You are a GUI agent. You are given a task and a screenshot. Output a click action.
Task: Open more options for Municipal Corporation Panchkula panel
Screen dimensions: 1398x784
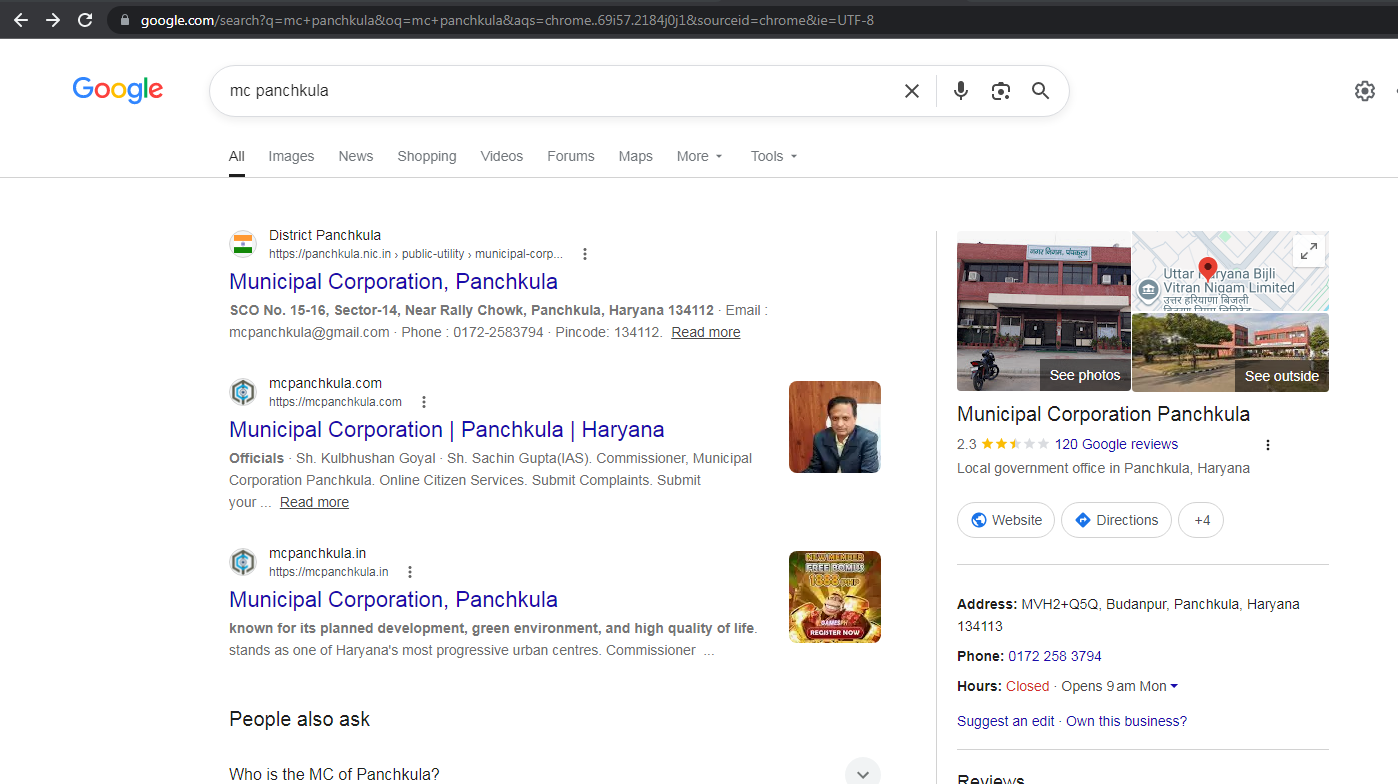point(1268,445)
